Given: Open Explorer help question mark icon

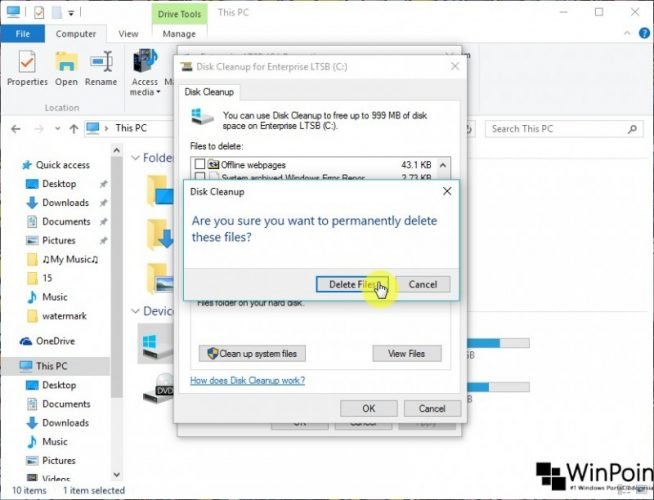Looking at the screenshot, I should 644,33.
